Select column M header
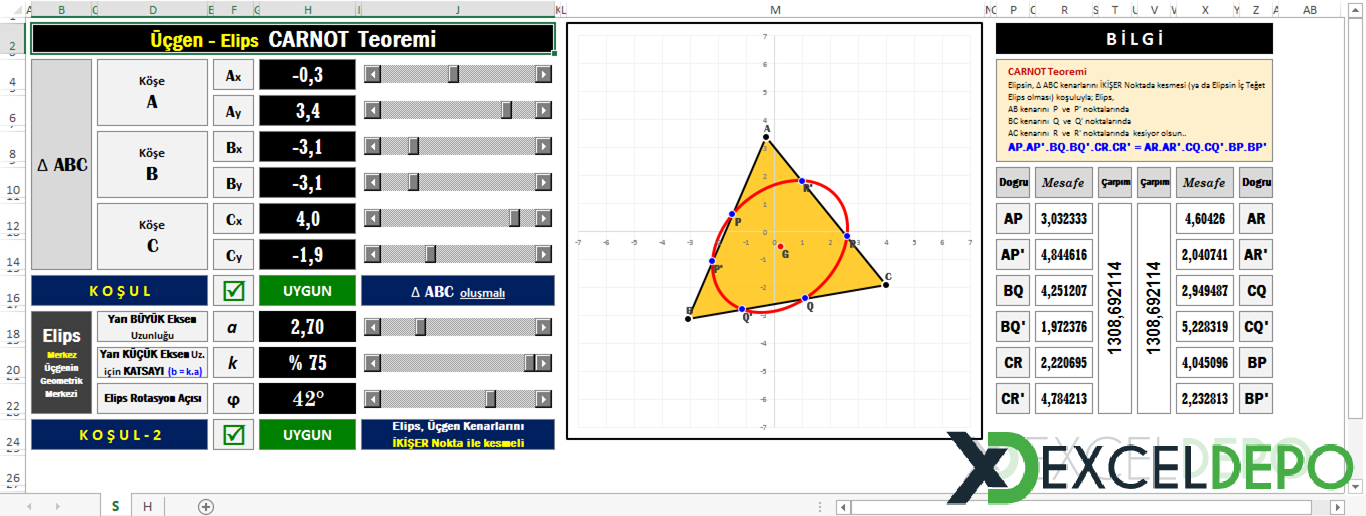 pos(775,10)
